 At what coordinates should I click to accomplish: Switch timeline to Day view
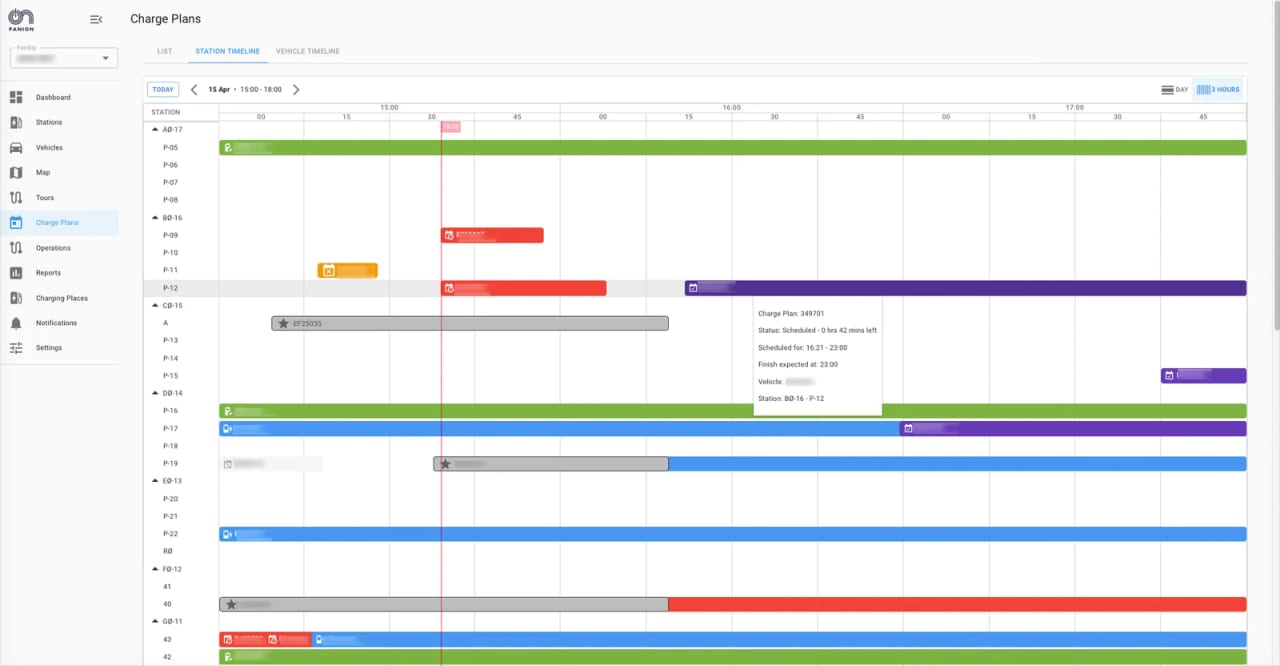pos(1175,89)
